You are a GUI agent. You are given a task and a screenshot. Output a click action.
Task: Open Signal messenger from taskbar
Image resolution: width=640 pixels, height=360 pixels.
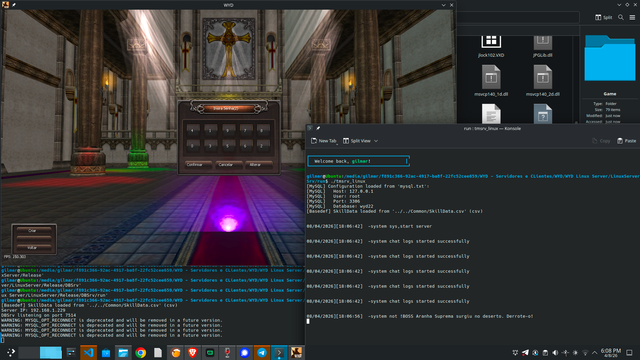point(244,353)
